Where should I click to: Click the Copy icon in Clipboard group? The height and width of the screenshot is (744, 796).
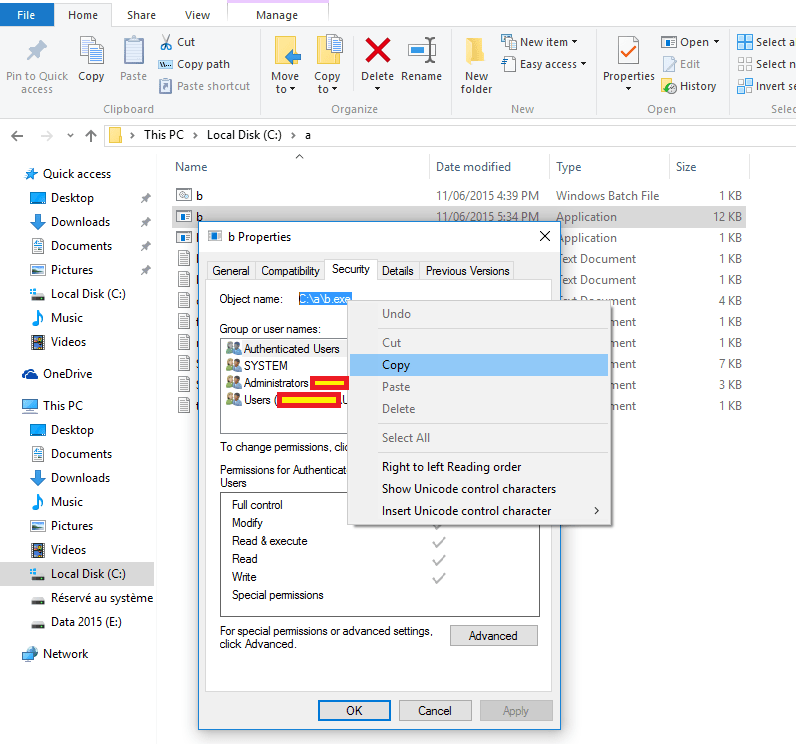[91, 50]
